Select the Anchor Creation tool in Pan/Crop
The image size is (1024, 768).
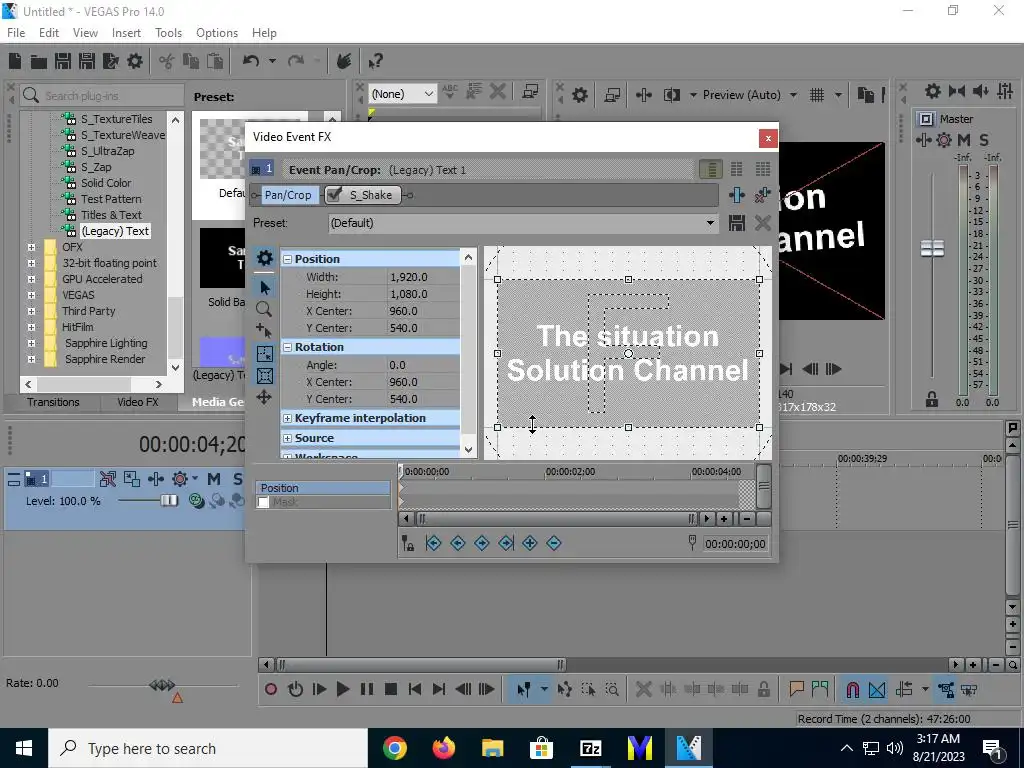tap(264, 330)
